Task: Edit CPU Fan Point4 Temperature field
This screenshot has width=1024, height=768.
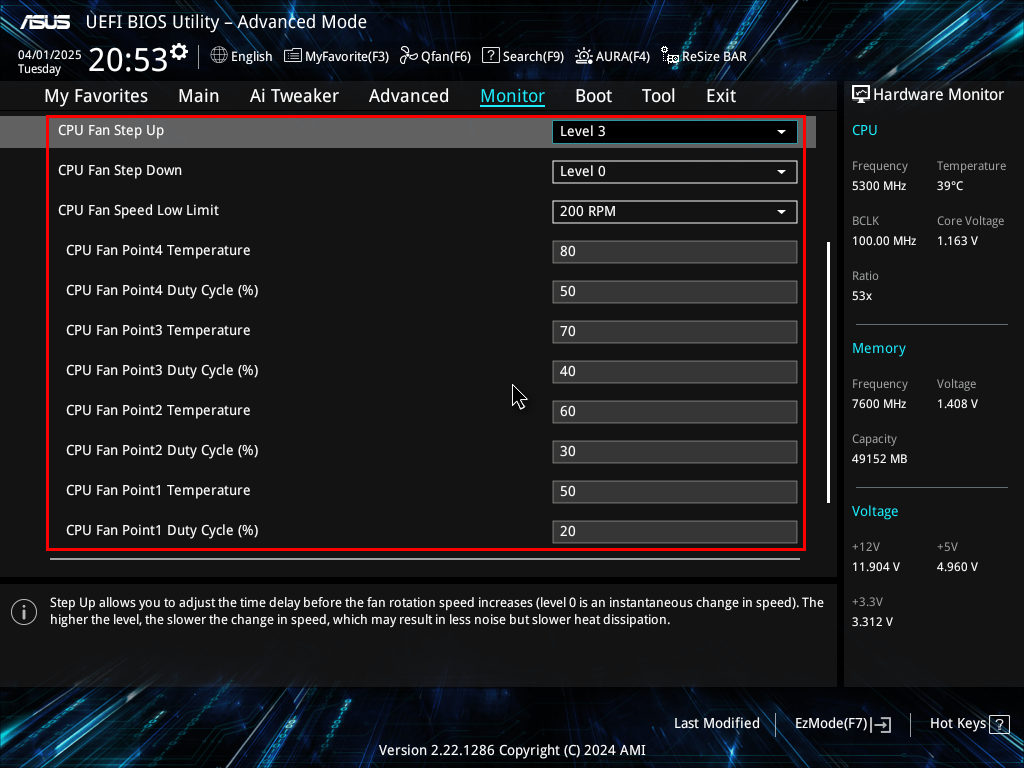Action: [x=675, y=251]
